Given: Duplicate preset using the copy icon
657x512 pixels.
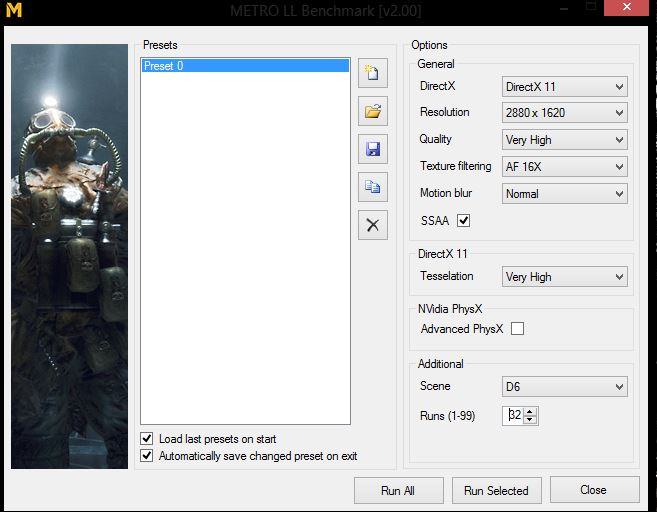Looking at the screenshot, I should point(372,187).
